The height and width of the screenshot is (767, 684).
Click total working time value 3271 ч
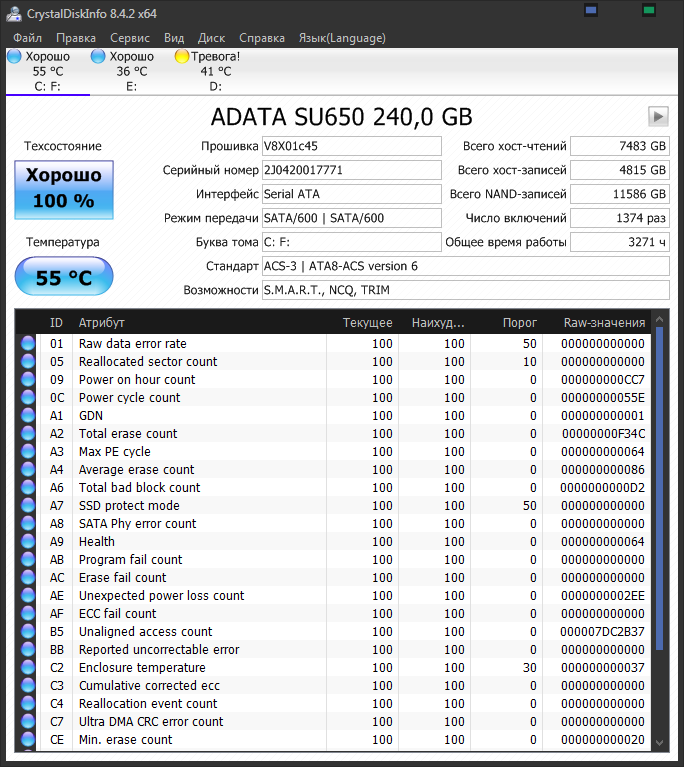[x=620, y=242]
